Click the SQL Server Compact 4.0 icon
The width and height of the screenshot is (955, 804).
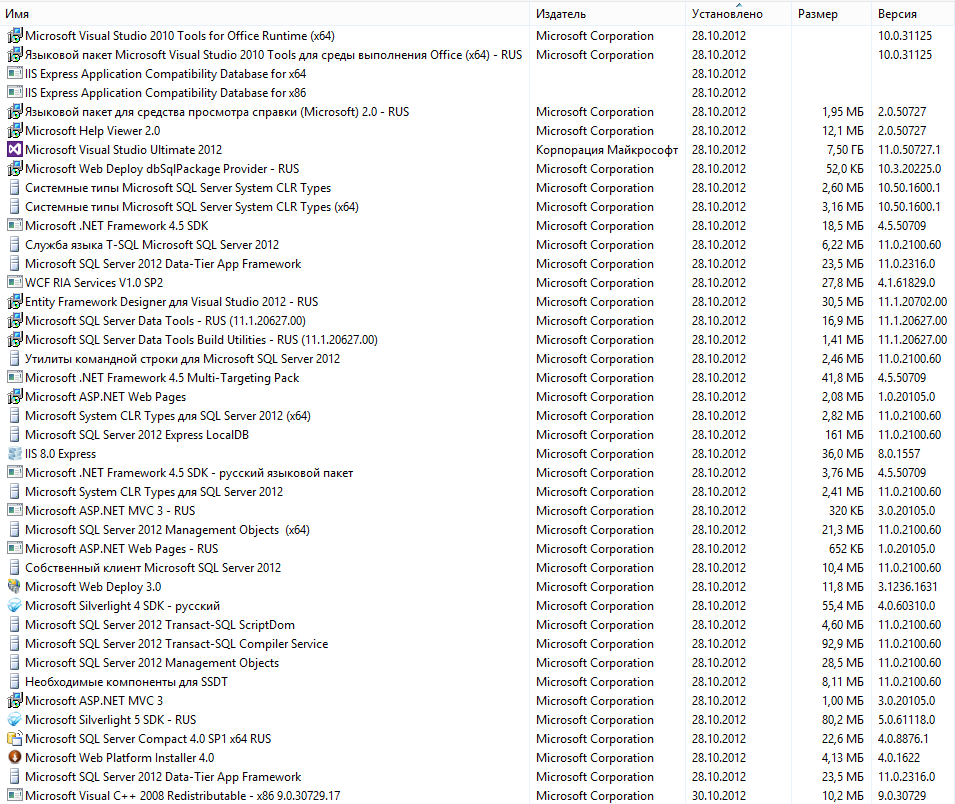coord(15,738)
